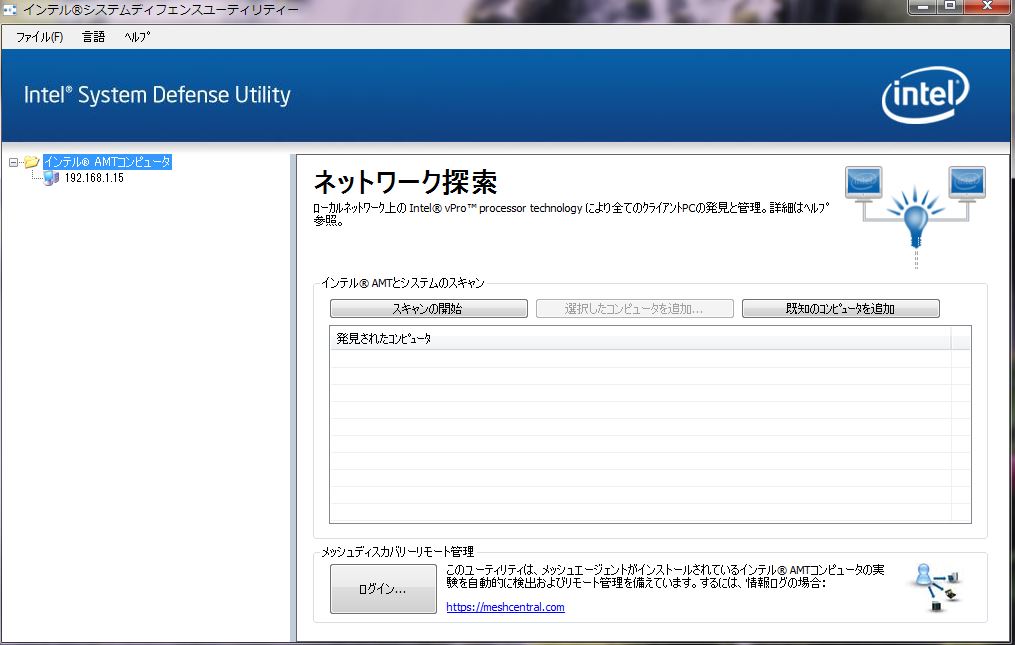
Task: Click the Intel logo in banner
Action: [925, 95]
